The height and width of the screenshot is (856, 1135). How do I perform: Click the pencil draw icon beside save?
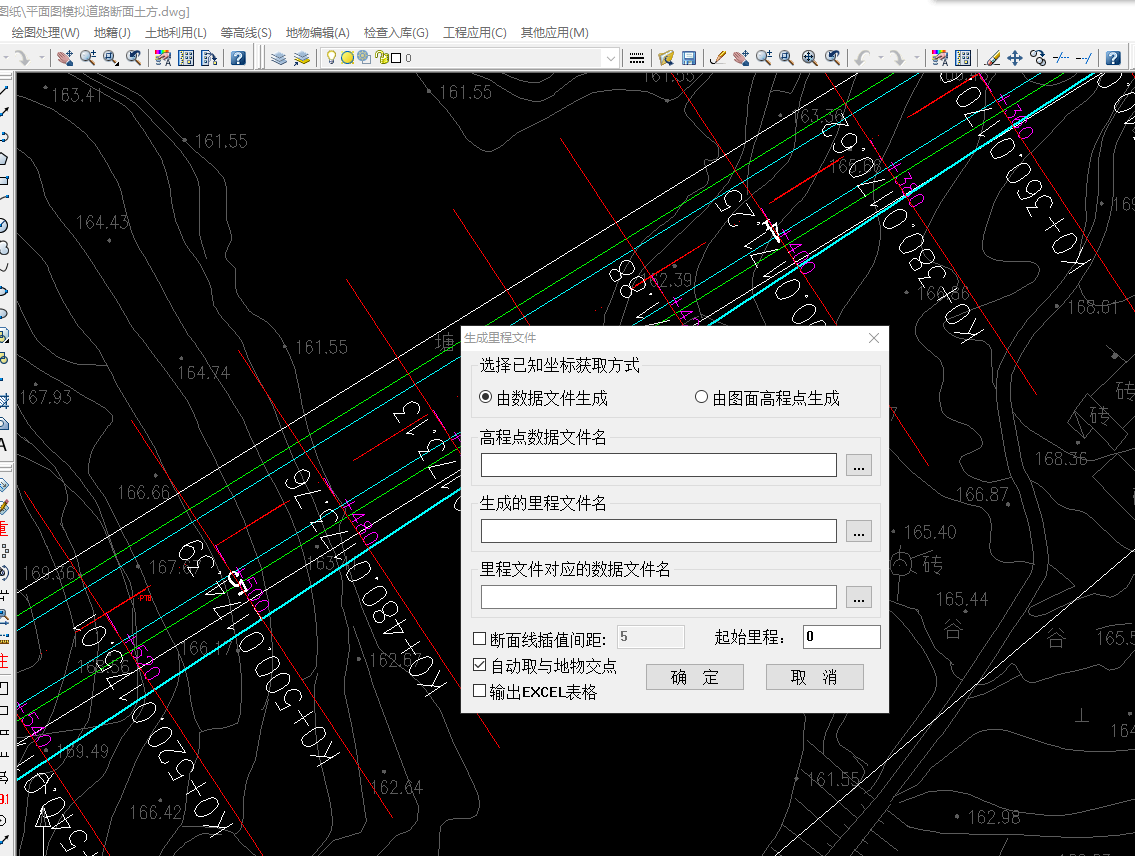pos(717,58)
